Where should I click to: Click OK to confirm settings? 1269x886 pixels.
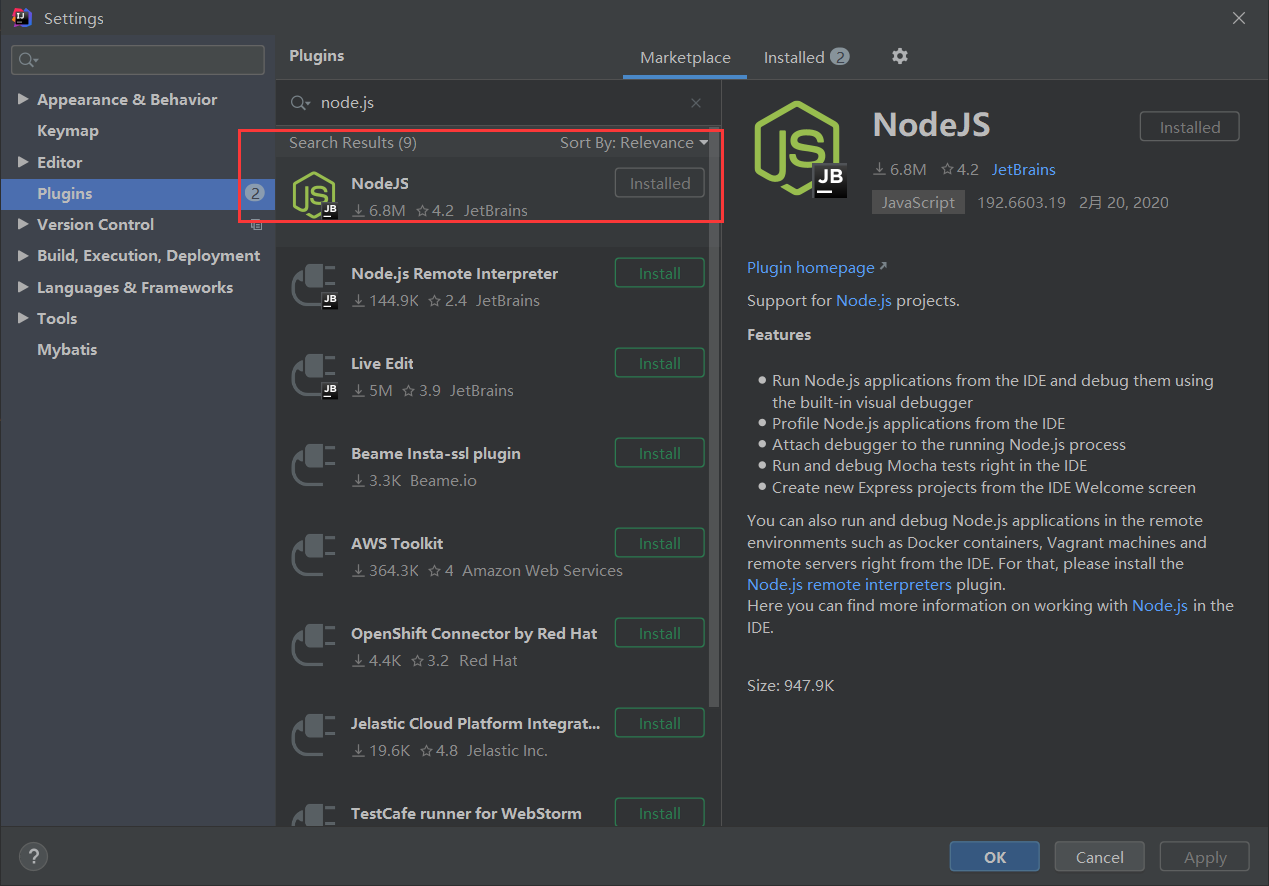995,857
